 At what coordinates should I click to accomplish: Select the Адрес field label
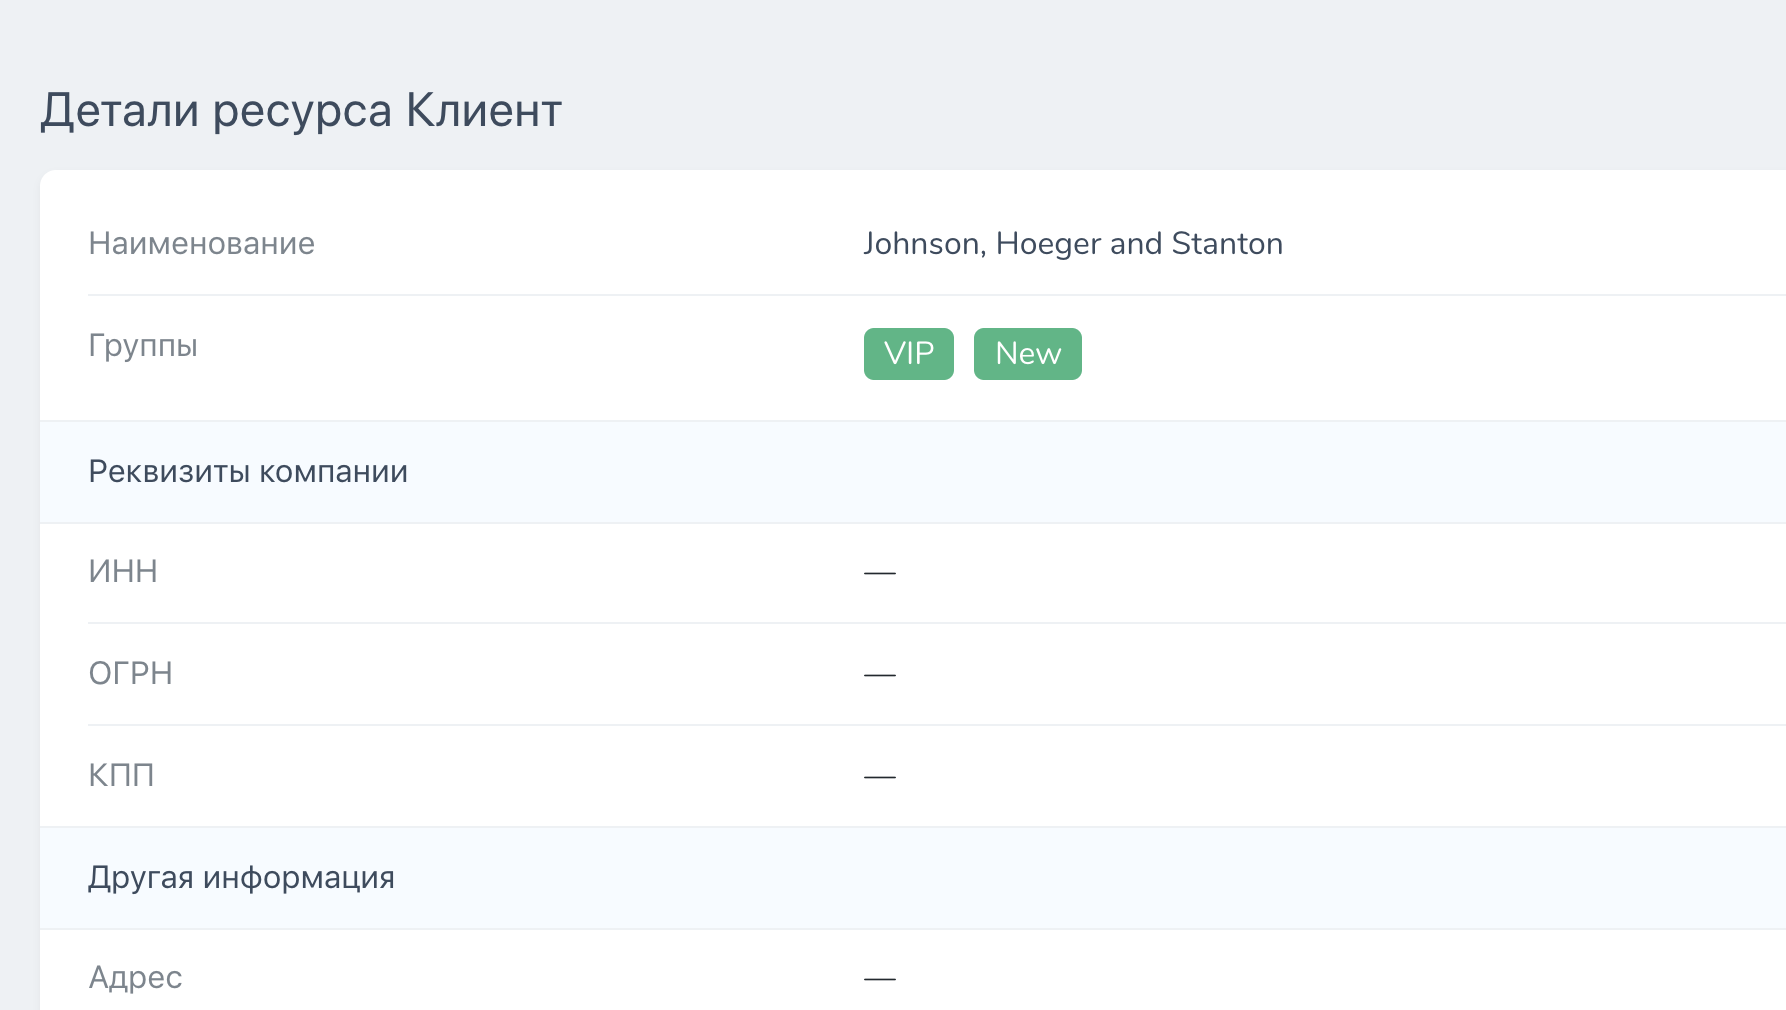(x=135, y=978)
